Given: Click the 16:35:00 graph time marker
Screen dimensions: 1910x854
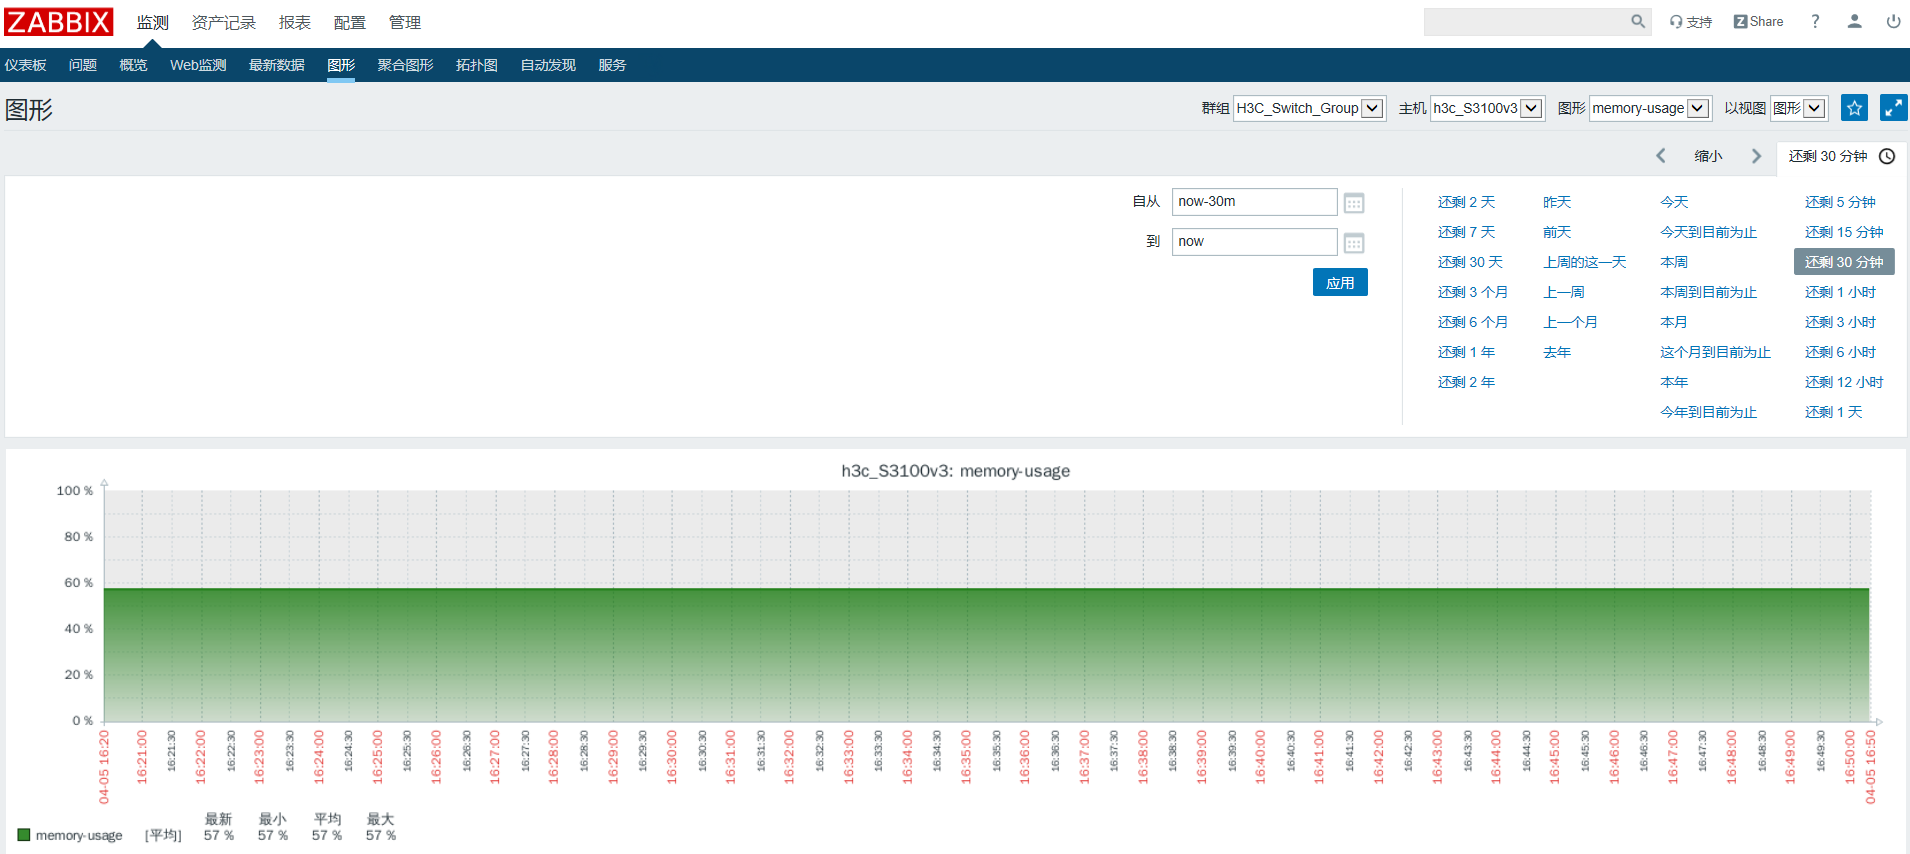Looking at the screenshot, I should pos(966,757).
